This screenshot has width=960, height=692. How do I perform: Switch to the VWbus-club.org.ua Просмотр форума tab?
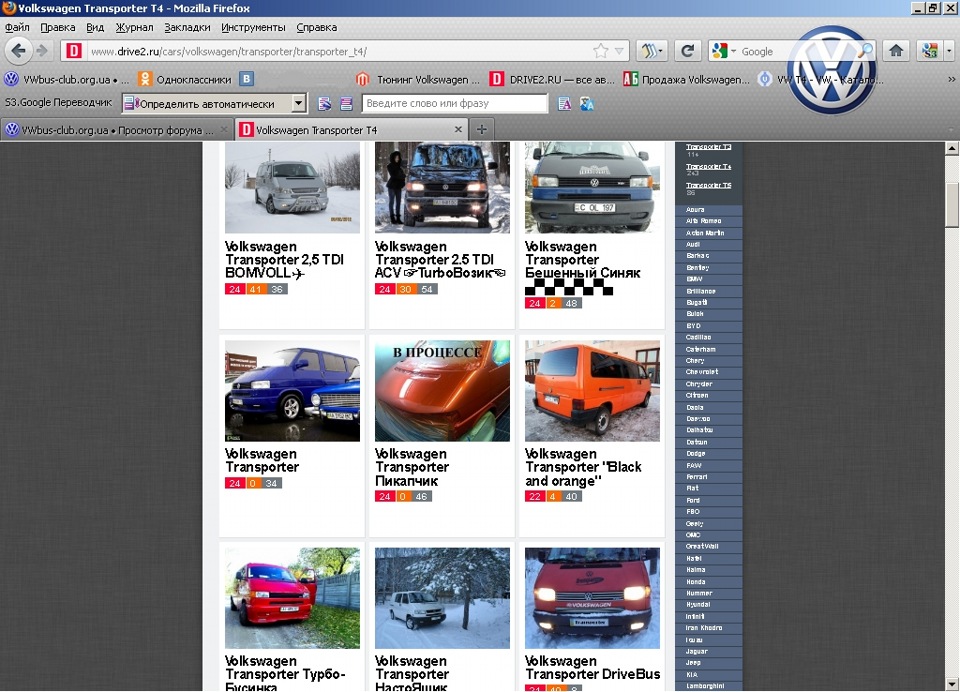(117, 130)
